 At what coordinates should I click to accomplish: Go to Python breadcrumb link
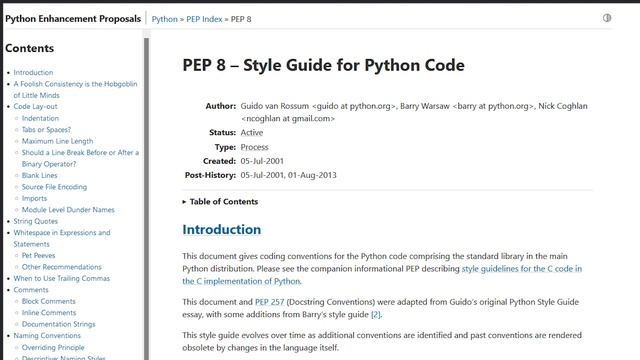pyautogui.click(x=164, y=19)
